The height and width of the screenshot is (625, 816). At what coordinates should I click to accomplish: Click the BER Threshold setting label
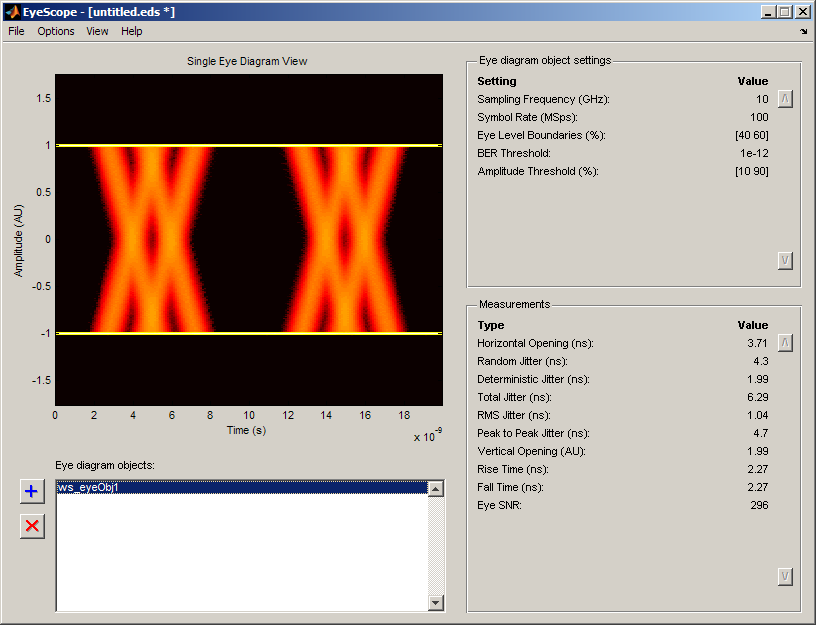coord(514,153)
